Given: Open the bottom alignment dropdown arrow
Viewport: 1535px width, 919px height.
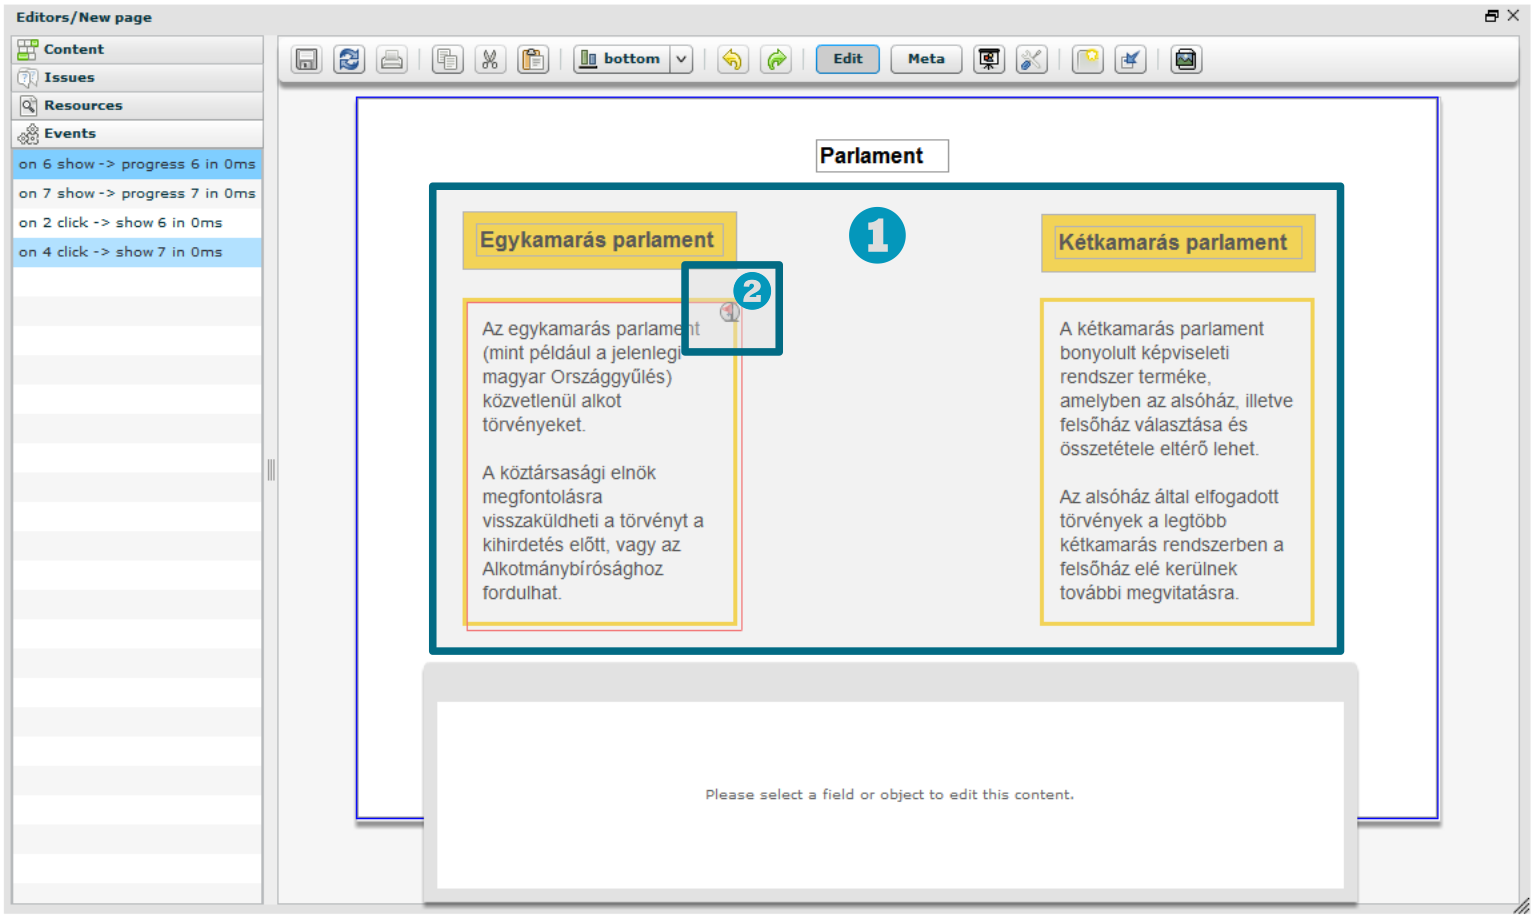Looking at the screenshot, I should click(681, 59).
